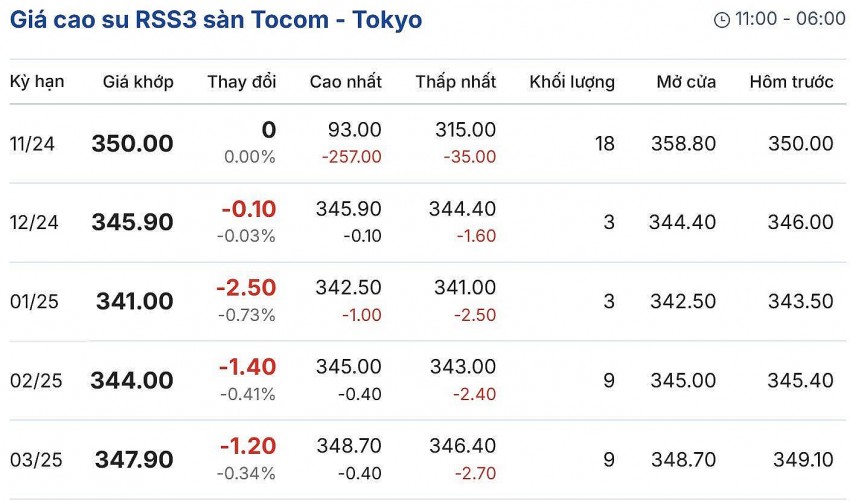
Task: Click the Cao nhất column header
Action: click(345, 82)
